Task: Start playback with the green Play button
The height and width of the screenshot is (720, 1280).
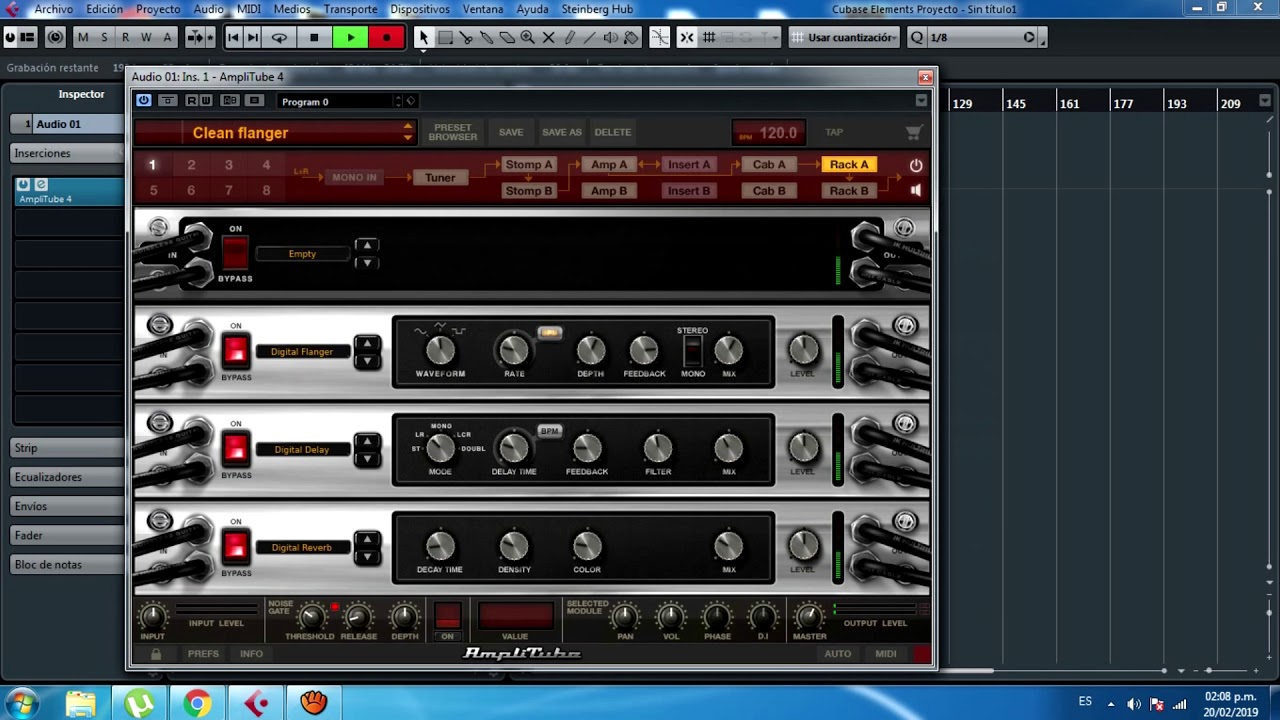Action: (350, 37)
